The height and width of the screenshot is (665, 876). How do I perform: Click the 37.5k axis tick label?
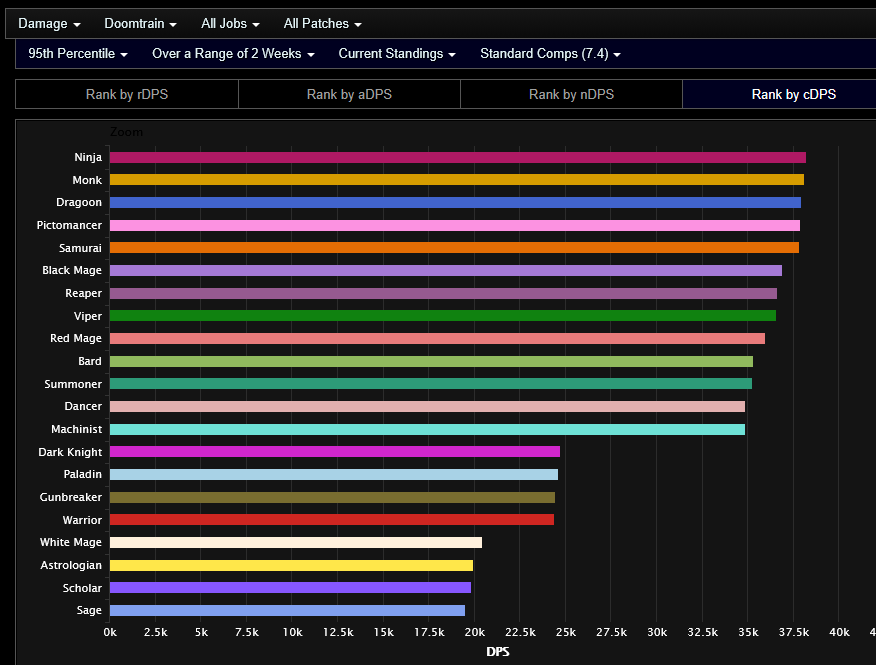[x=793, y=632]
